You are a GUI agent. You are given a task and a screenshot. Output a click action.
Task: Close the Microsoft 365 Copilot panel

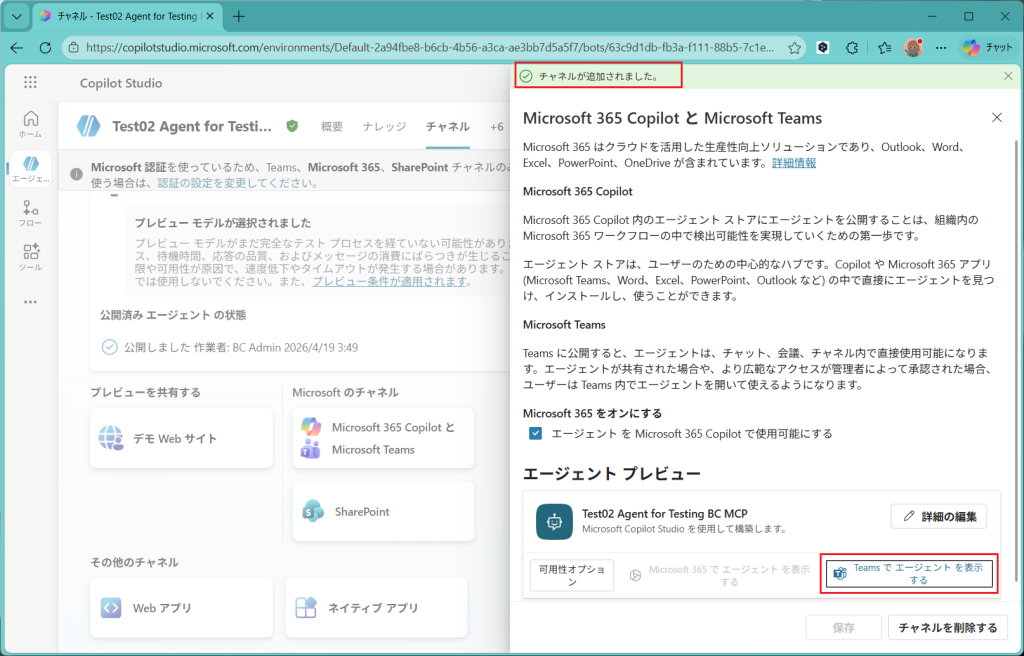(x=996, y=118)
